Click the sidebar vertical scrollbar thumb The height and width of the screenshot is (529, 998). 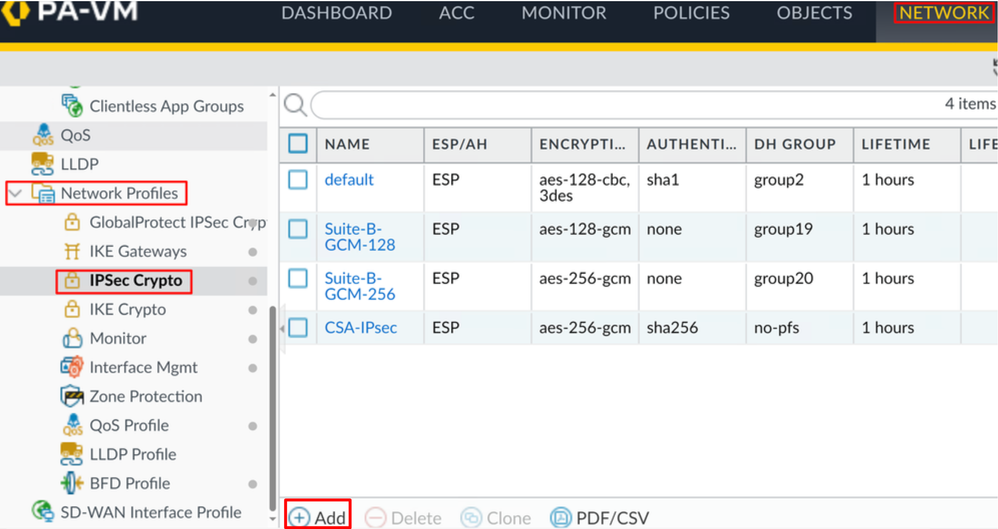pyautogui.click(x=273, y=407)
